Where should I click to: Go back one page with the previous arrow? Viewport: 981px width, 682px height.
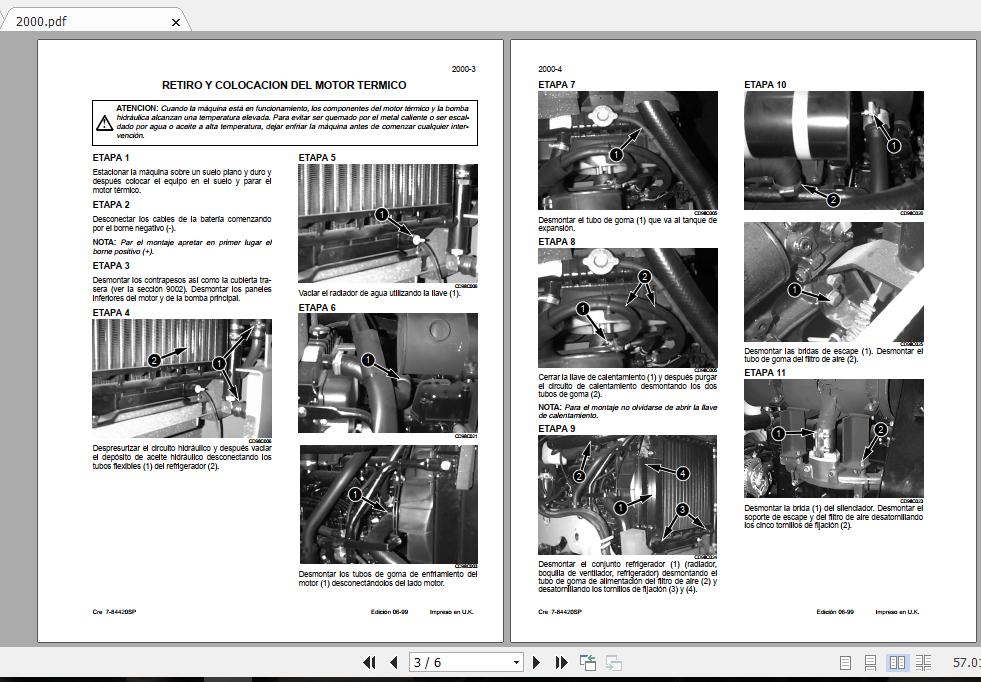(x=394, y=662)
